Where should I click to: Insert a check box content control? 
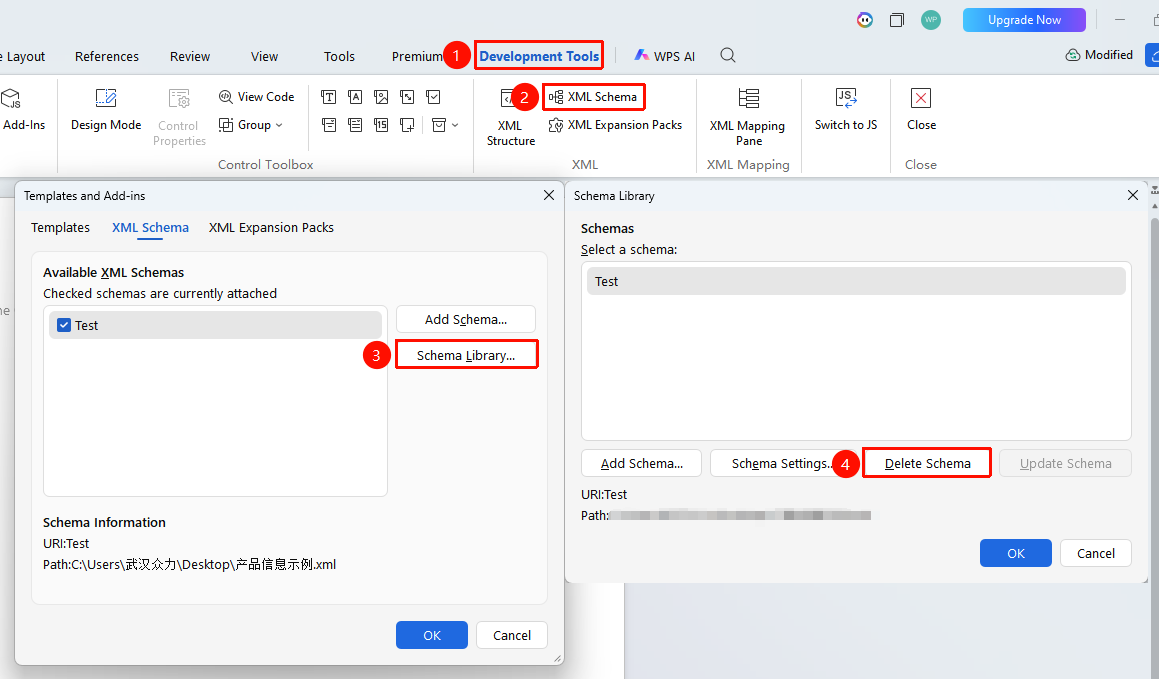tap(434, 97)
